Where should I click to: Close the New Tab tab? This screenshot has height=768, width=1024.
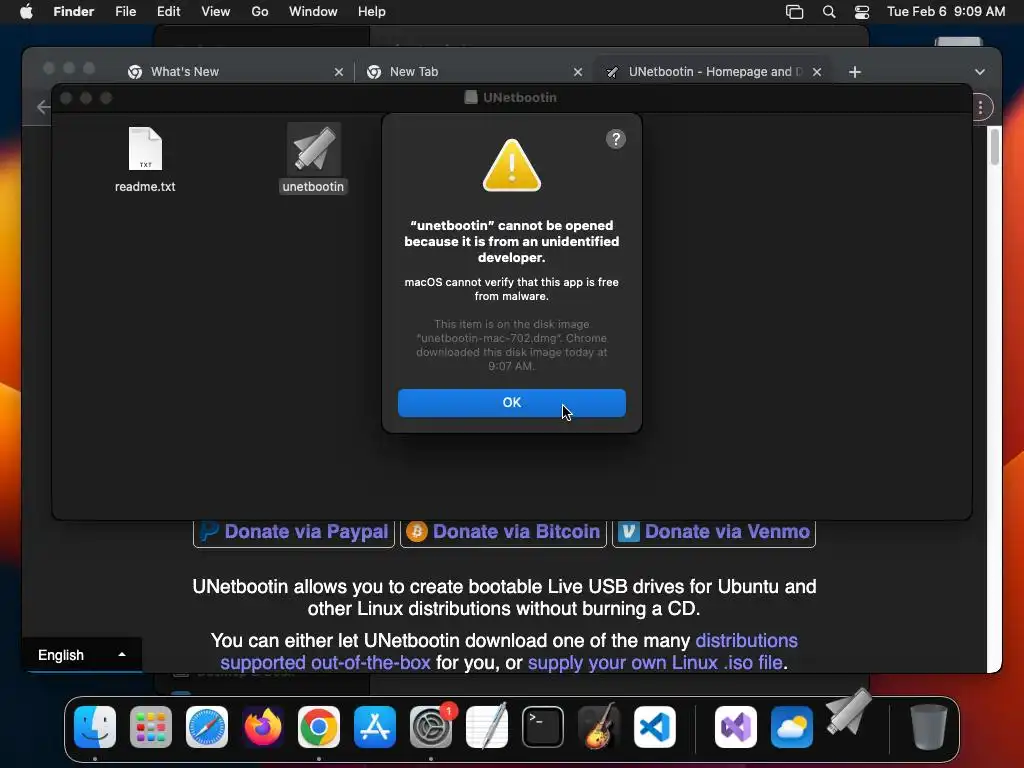click(577, 72)
